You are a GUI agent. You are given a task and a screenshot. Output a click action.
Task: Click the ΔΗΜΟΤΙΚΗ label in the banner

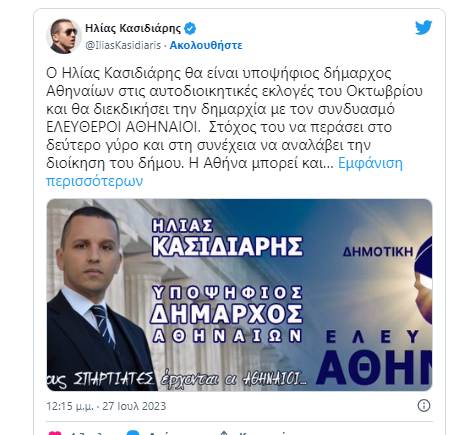pyautogui.click(x=378, y=252)
